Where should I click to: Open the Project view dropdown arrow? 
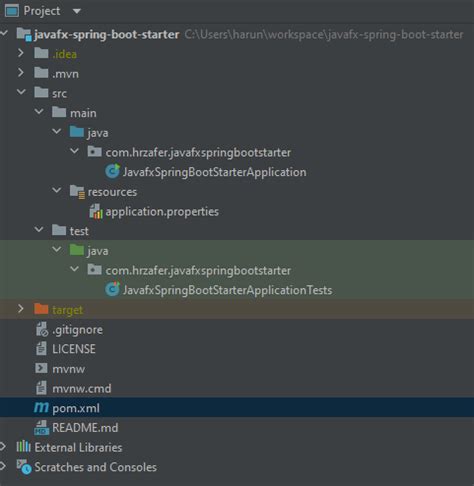click(x=77, y=11)
